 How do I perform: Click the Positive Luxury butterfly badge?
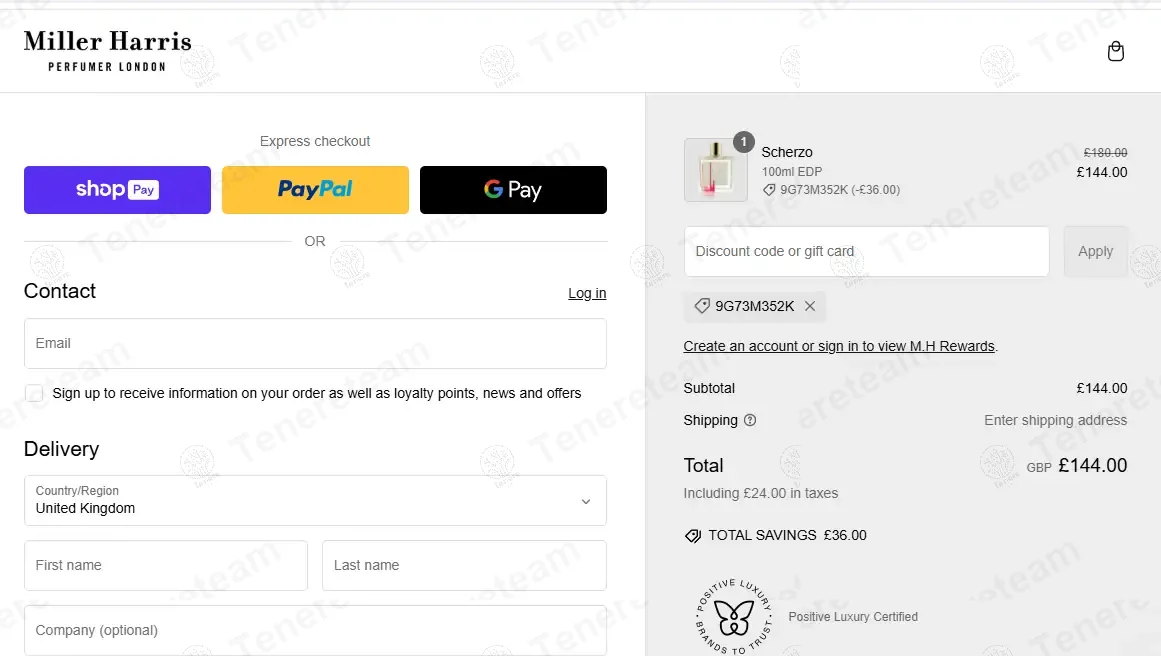coord(733,617)
